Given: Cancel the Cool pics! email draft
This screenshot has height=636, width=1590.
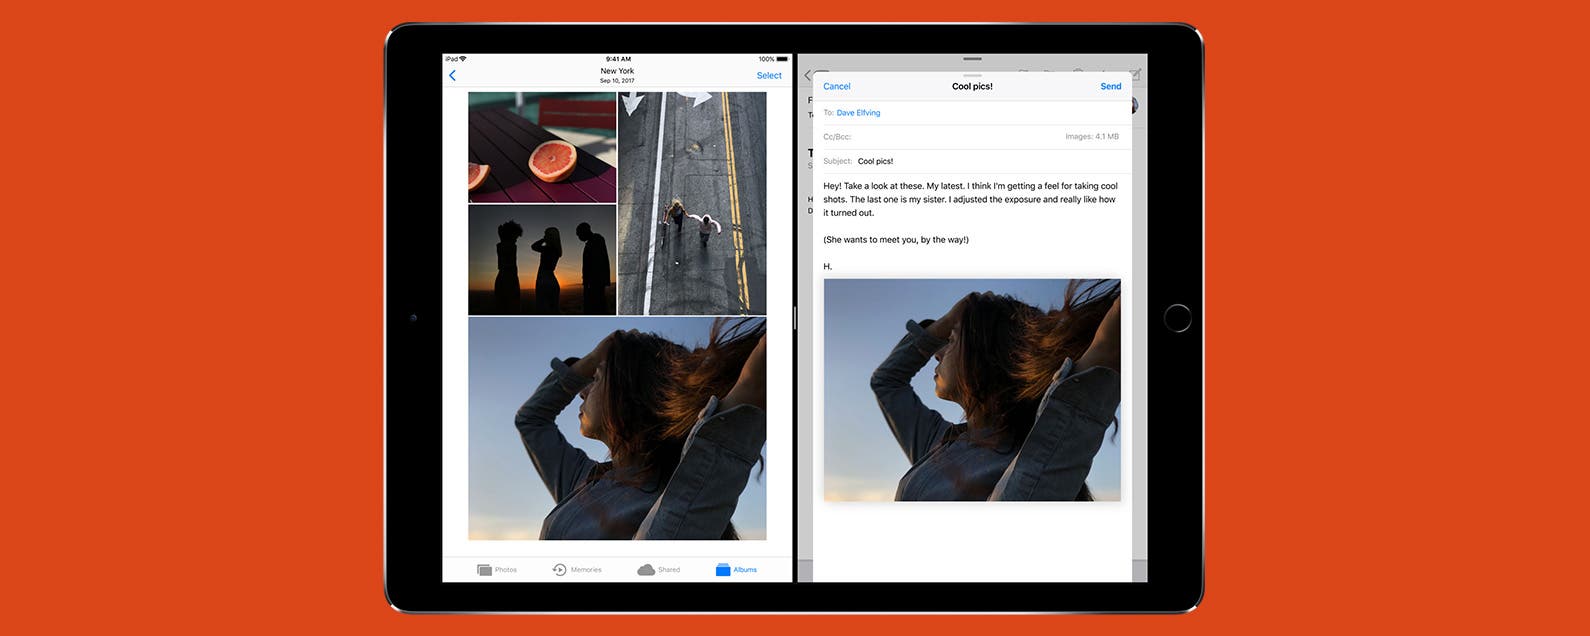Looking at the screenshot, I should [837, 86].
